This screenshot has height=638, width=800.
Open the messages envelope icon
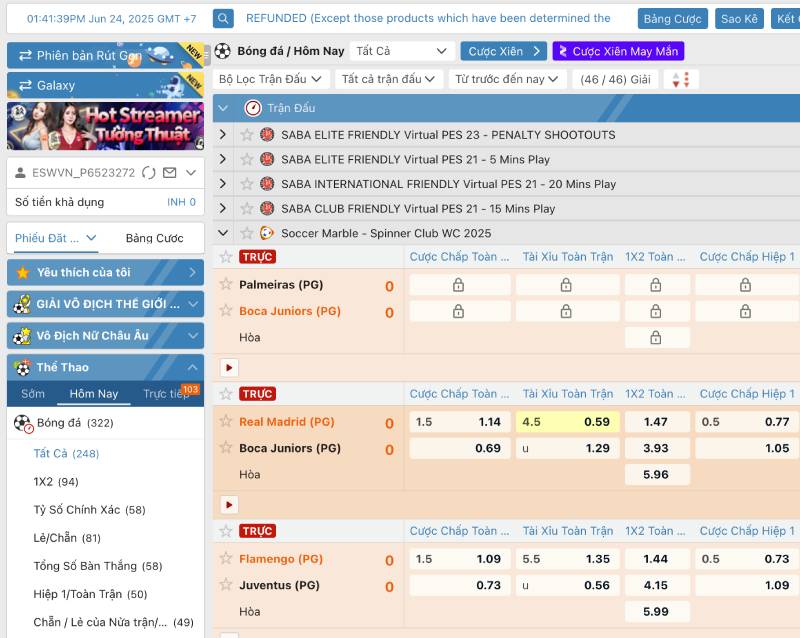pos(169,173)
